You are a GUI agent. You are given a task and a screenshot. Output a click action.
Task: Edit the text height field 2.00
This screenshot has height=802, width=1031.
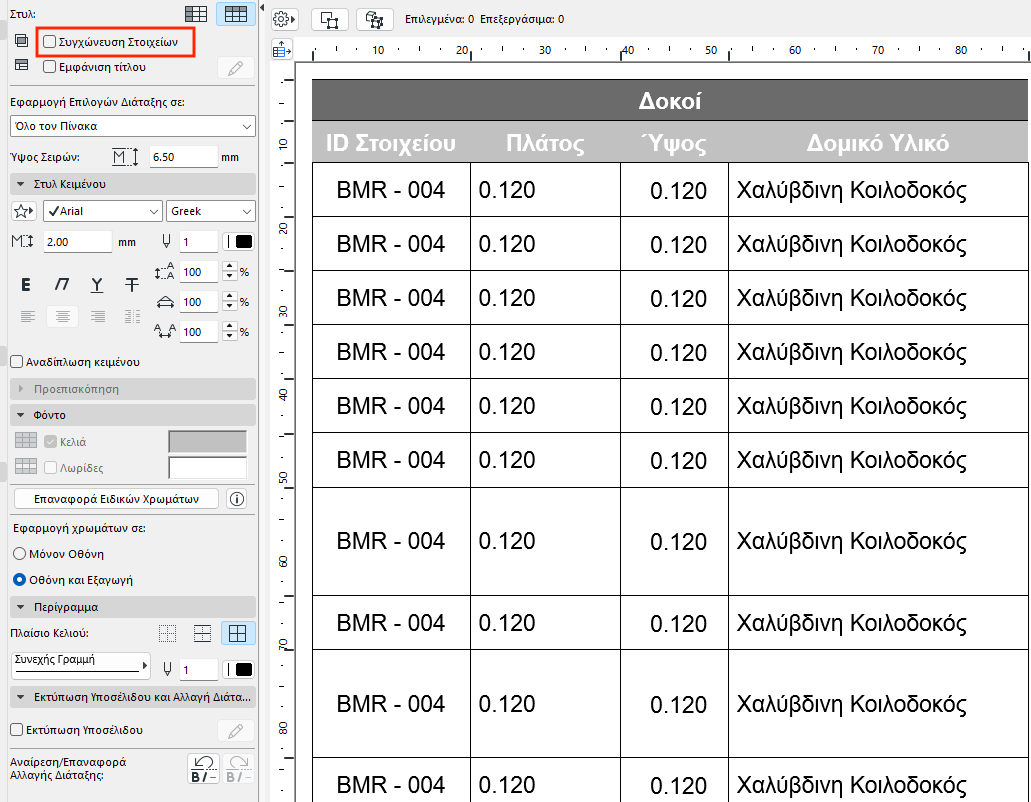tap(78, 242)
